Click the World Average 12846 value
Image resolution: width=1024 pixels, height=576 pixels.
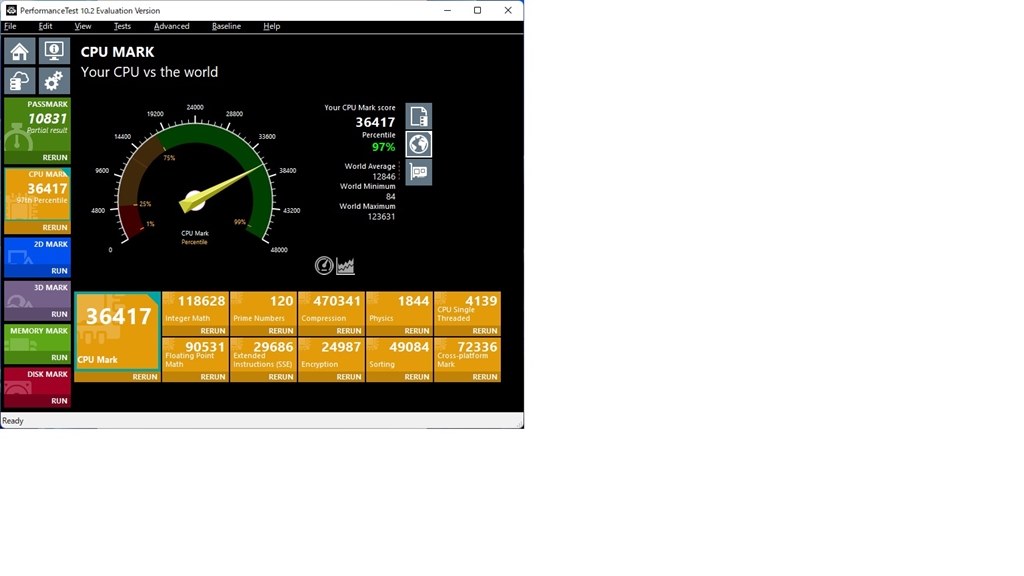point(383,177)
